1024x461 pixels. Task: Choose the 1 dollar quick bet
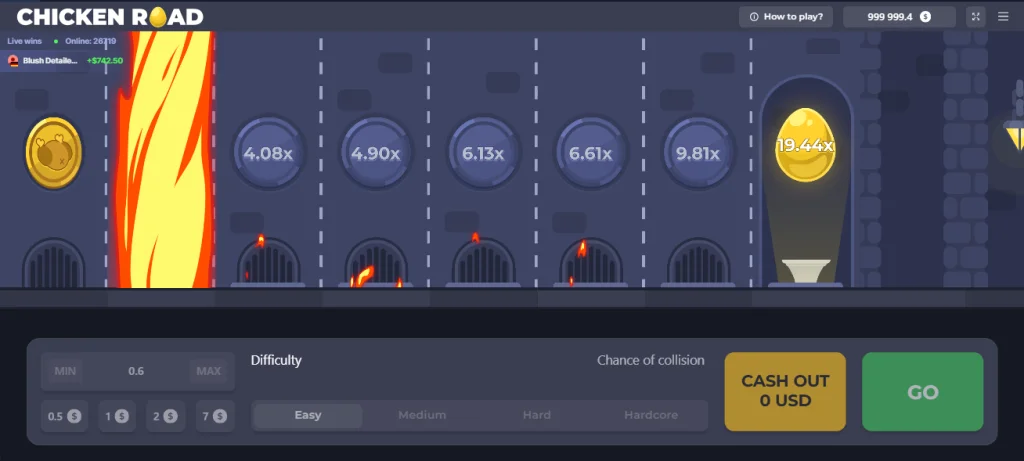coord(118,416)
